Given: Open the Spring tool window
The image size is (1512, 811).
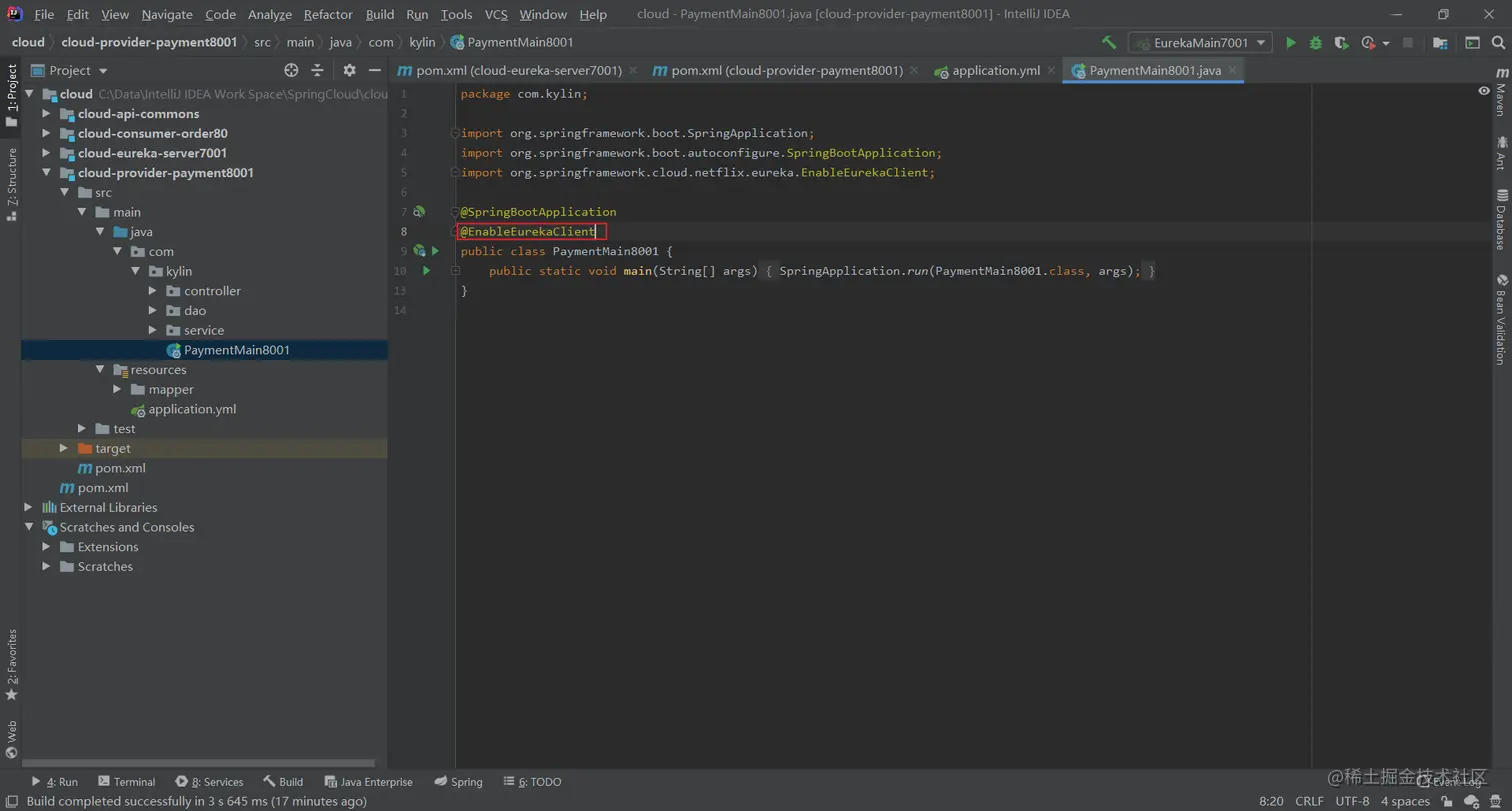Looking at the screenshot, I should (x=459, y=782).
